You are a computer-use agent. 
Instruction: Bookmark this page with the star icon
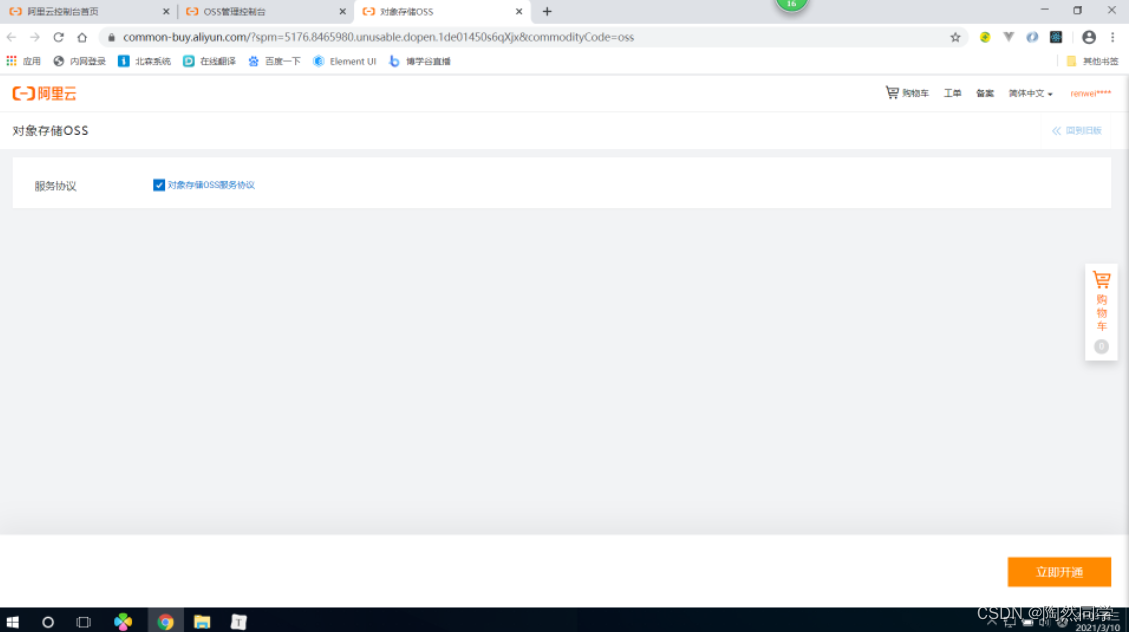click(955, 37)
